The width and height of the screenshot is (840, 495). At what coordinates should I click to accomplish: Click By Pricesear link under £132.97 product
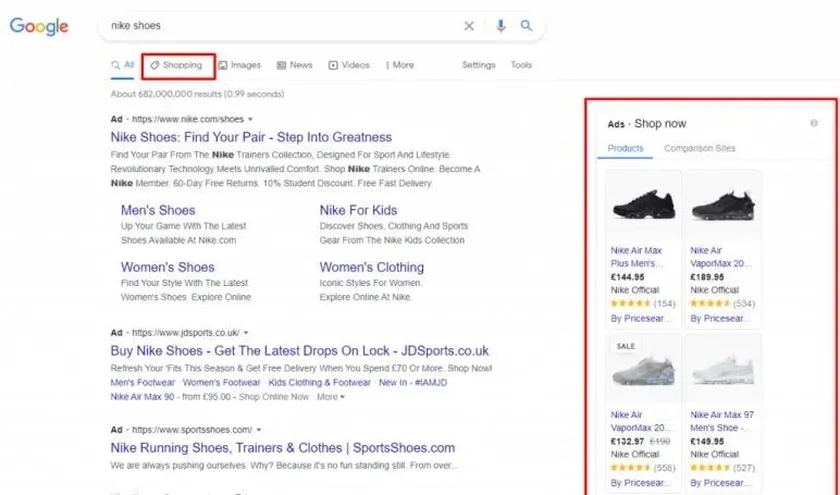(x=641, y=483)
